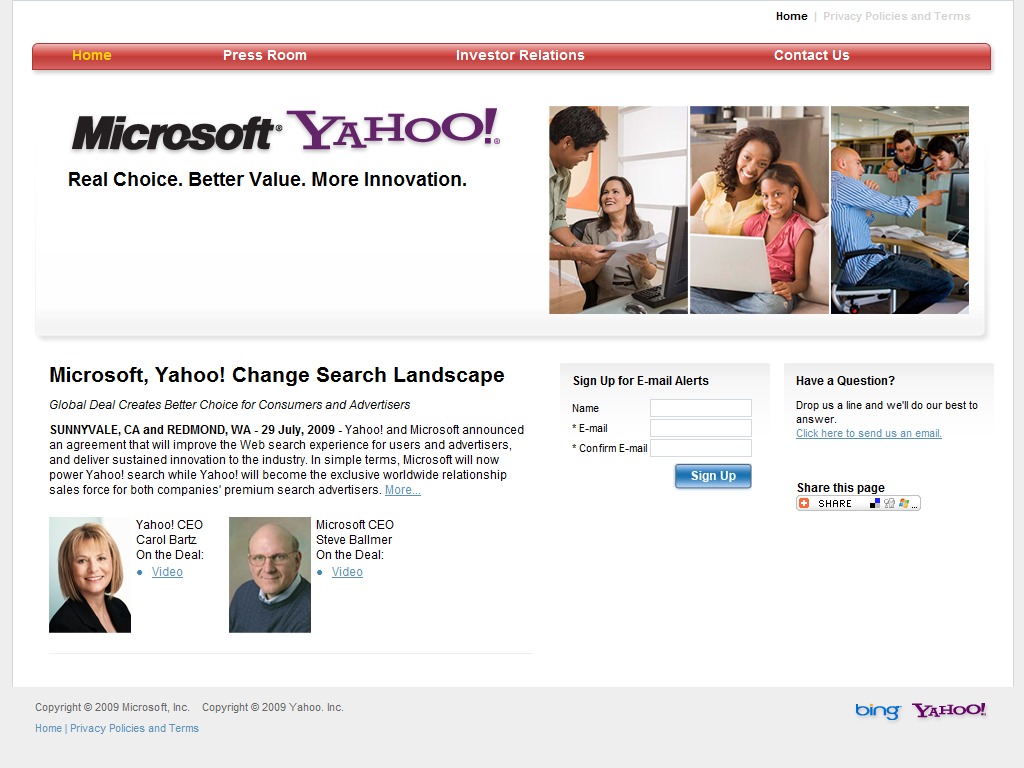Screen dimensions: 1024x768
Task: Click headline Microsoft, Yahoo! Change Search Landscape
Action: (x=277, y=375)
